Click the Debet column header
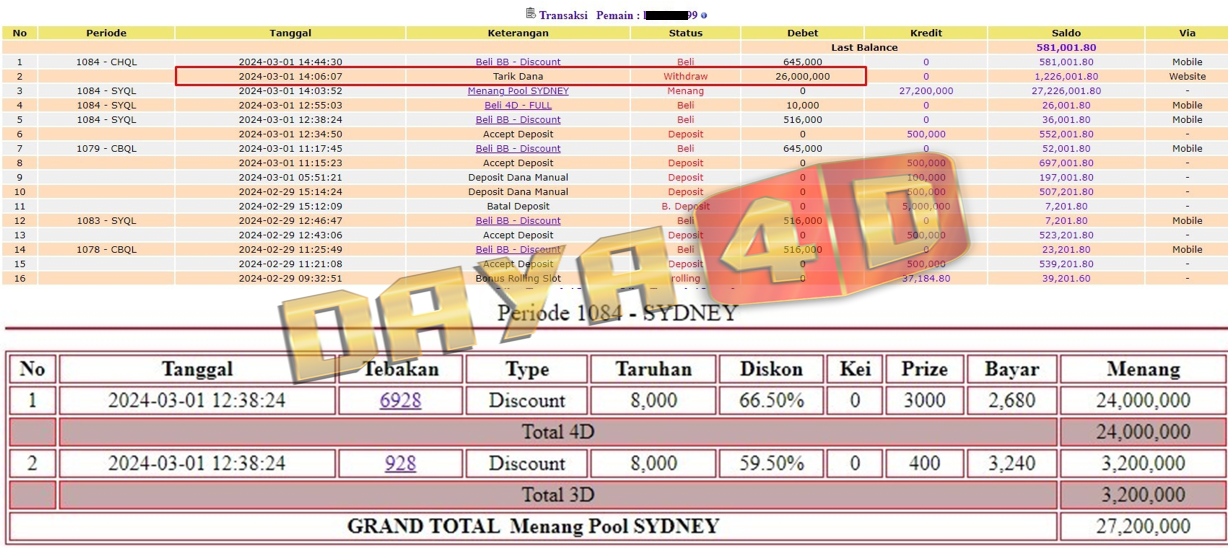The image size is (1228, 548). click(802, 33)
